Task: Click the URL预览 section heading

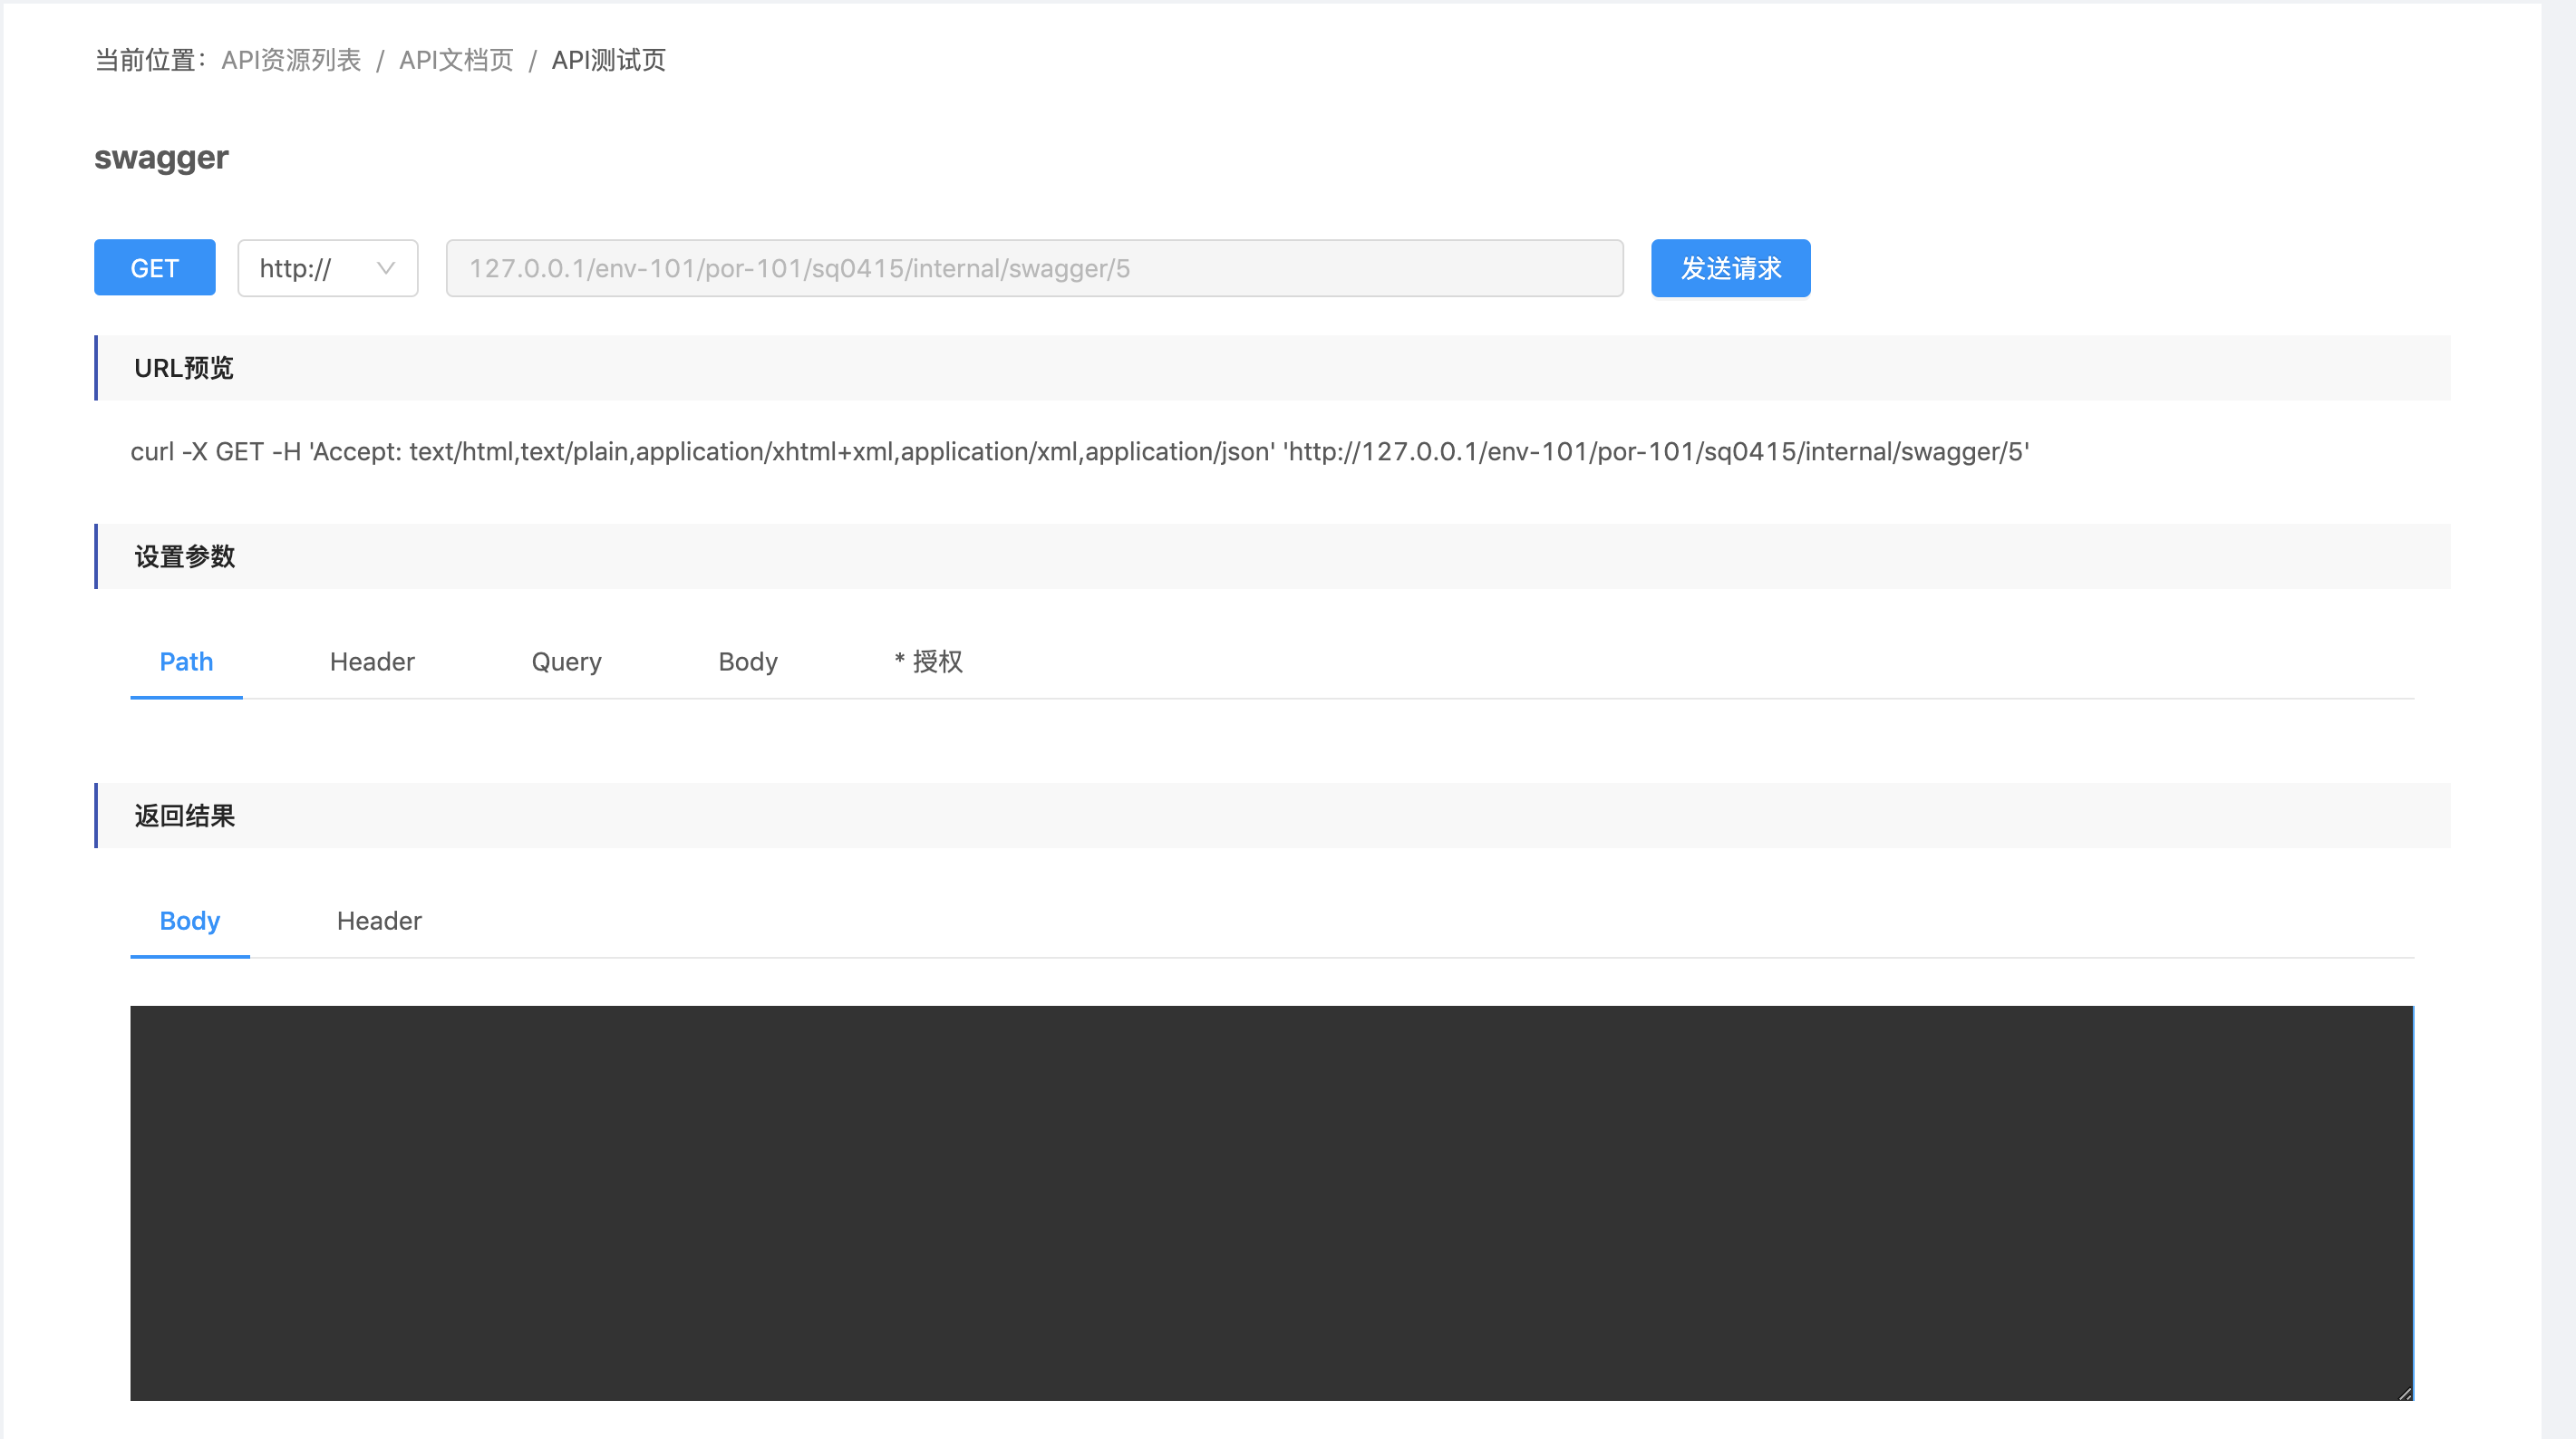Action: (184, 368)
